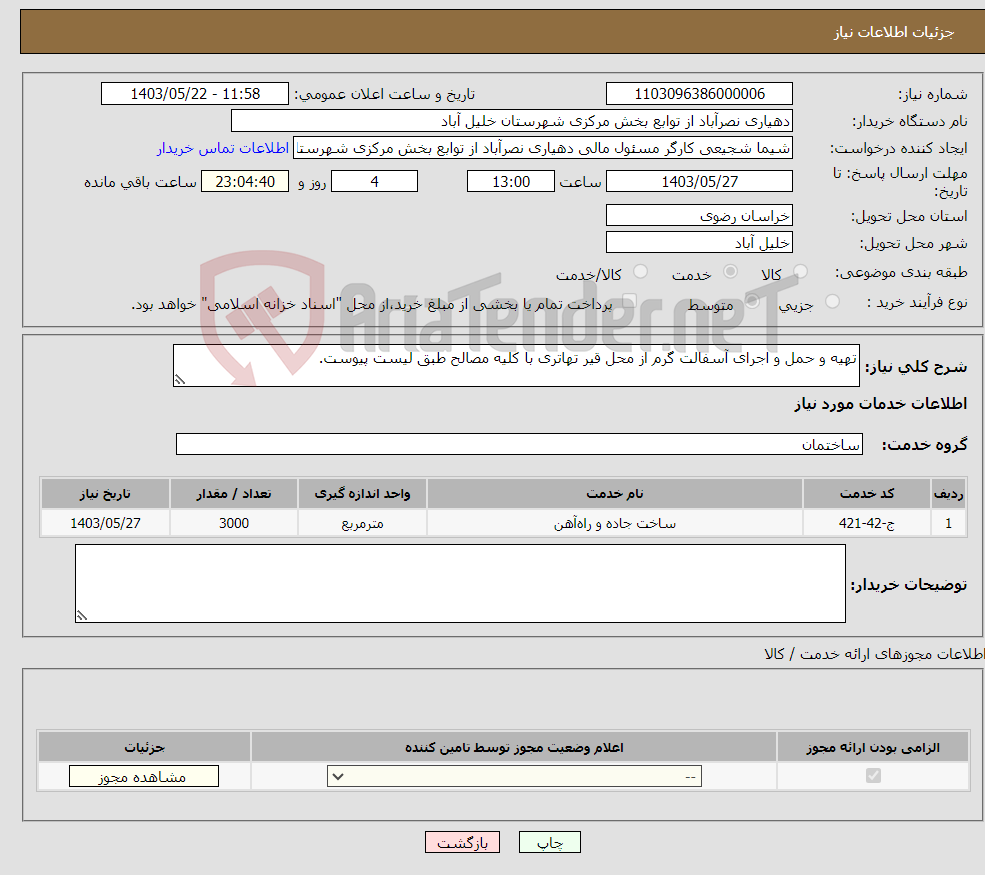Click the تاریخ نیاز column header
The height and width of the screenshot is (875, 985).
click(106, 494)
